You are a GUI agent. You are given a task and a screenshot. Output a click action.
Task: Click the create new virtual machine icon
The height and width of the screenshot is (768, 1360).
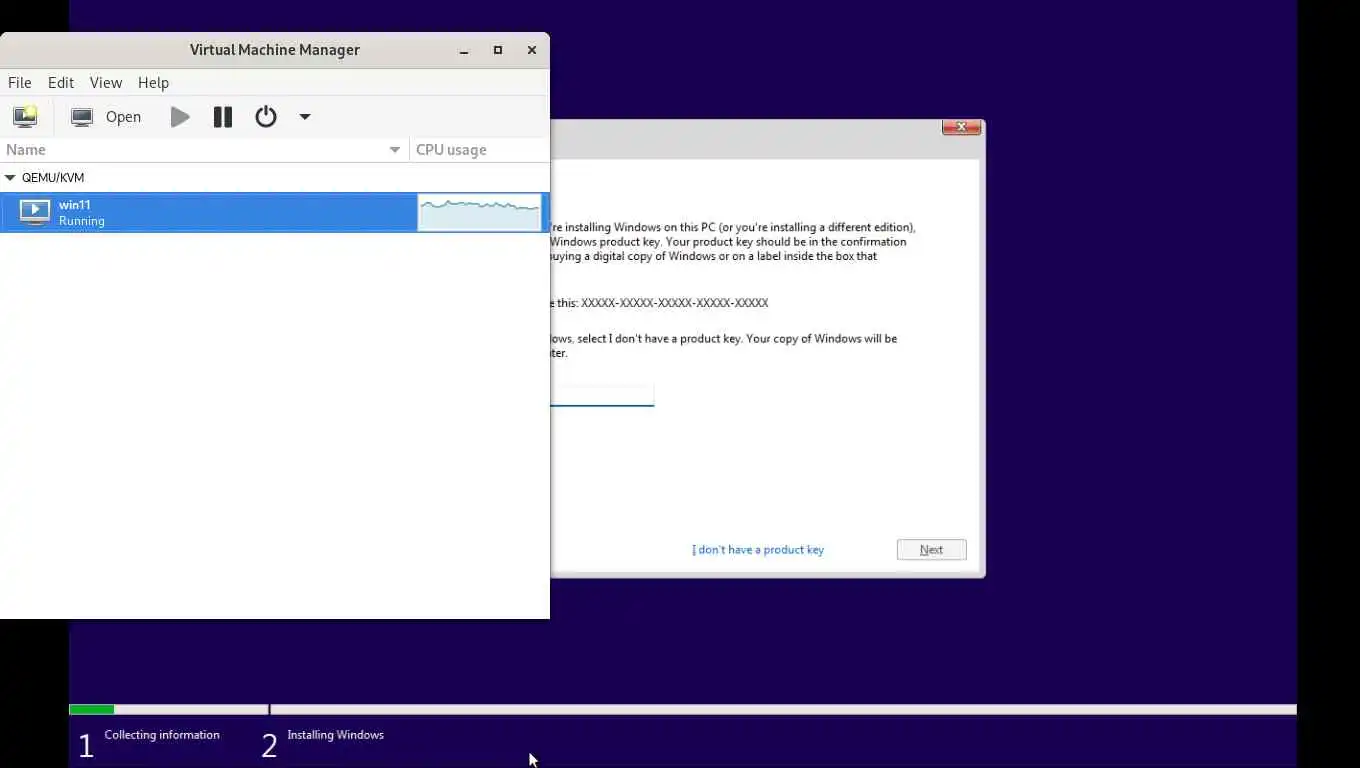click(x=25, y=117)
